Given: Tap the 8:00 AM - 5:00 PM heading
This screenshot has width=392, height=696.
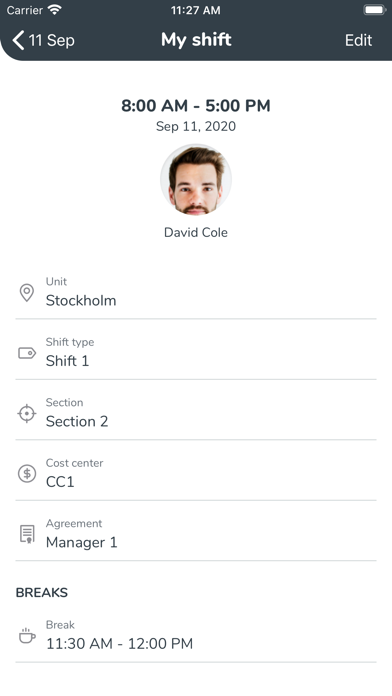Looking at the screenshot, I should (196, 106).
